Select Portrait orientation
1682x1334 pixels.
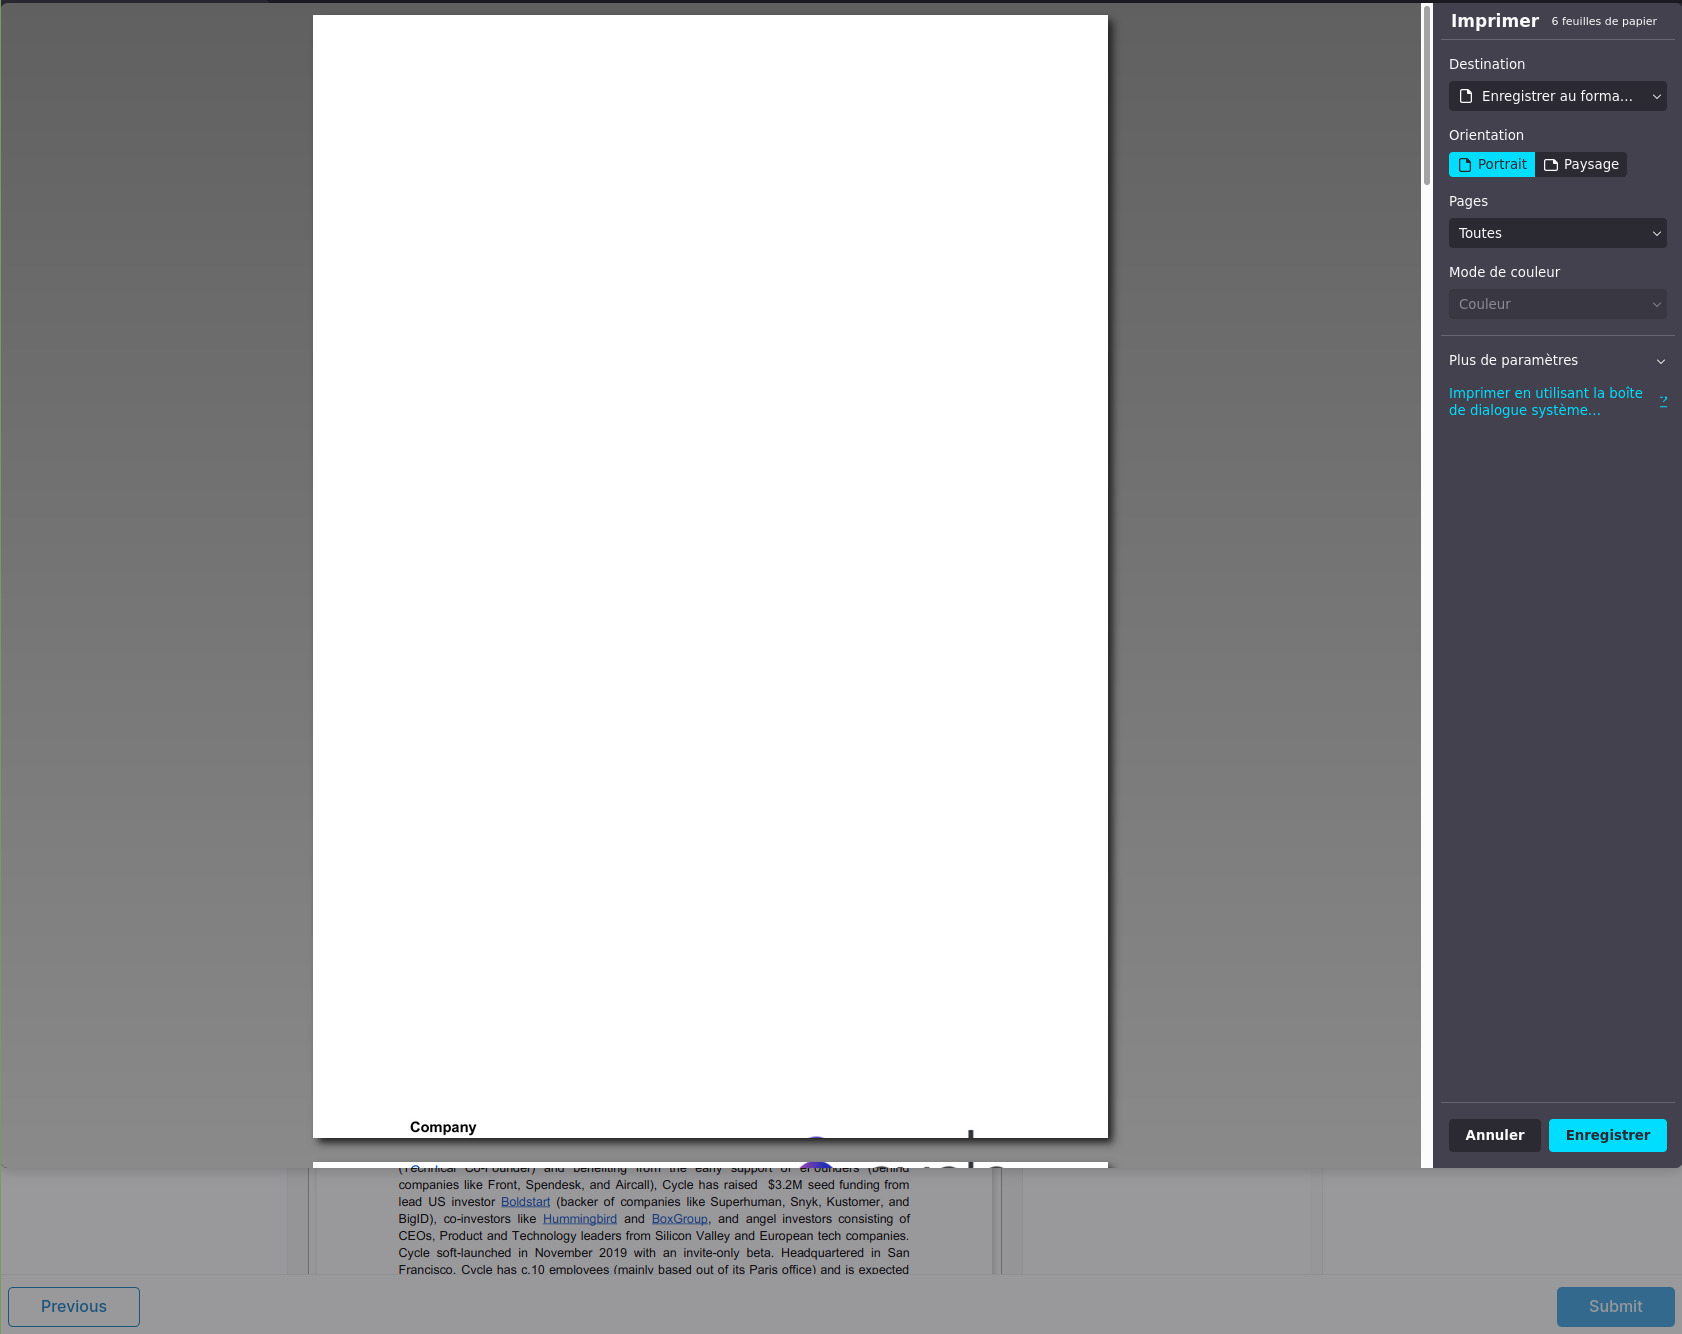click(x=1492, y=164)
